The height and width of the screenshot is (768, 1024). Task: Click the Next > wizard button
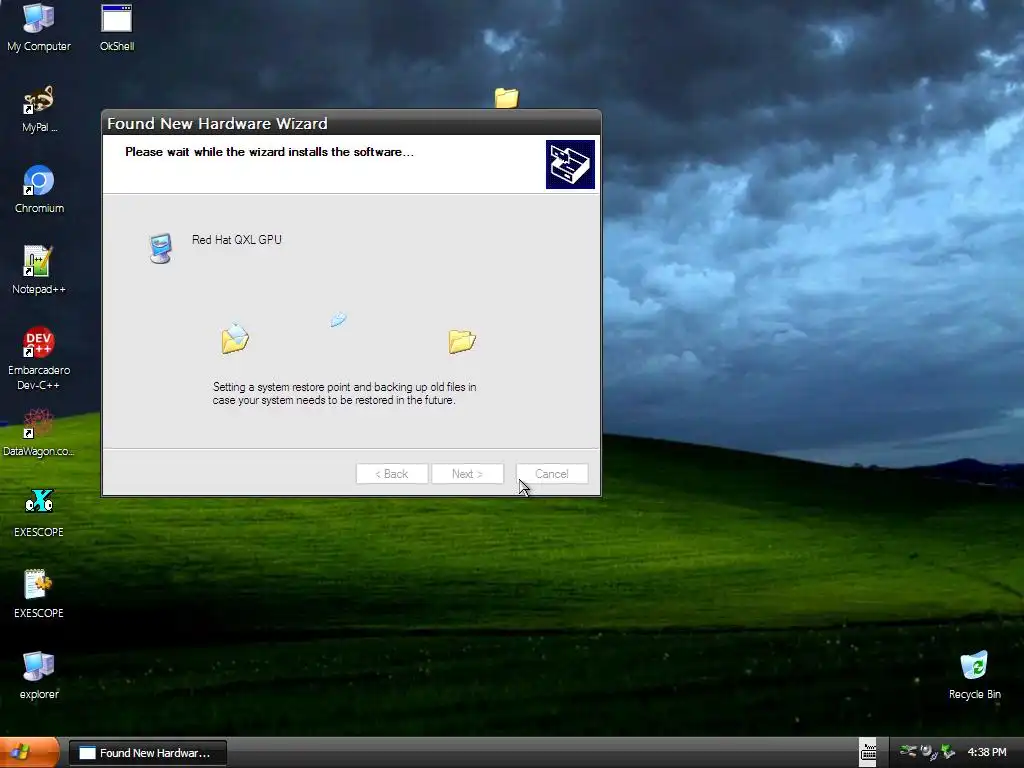[467, 473]
